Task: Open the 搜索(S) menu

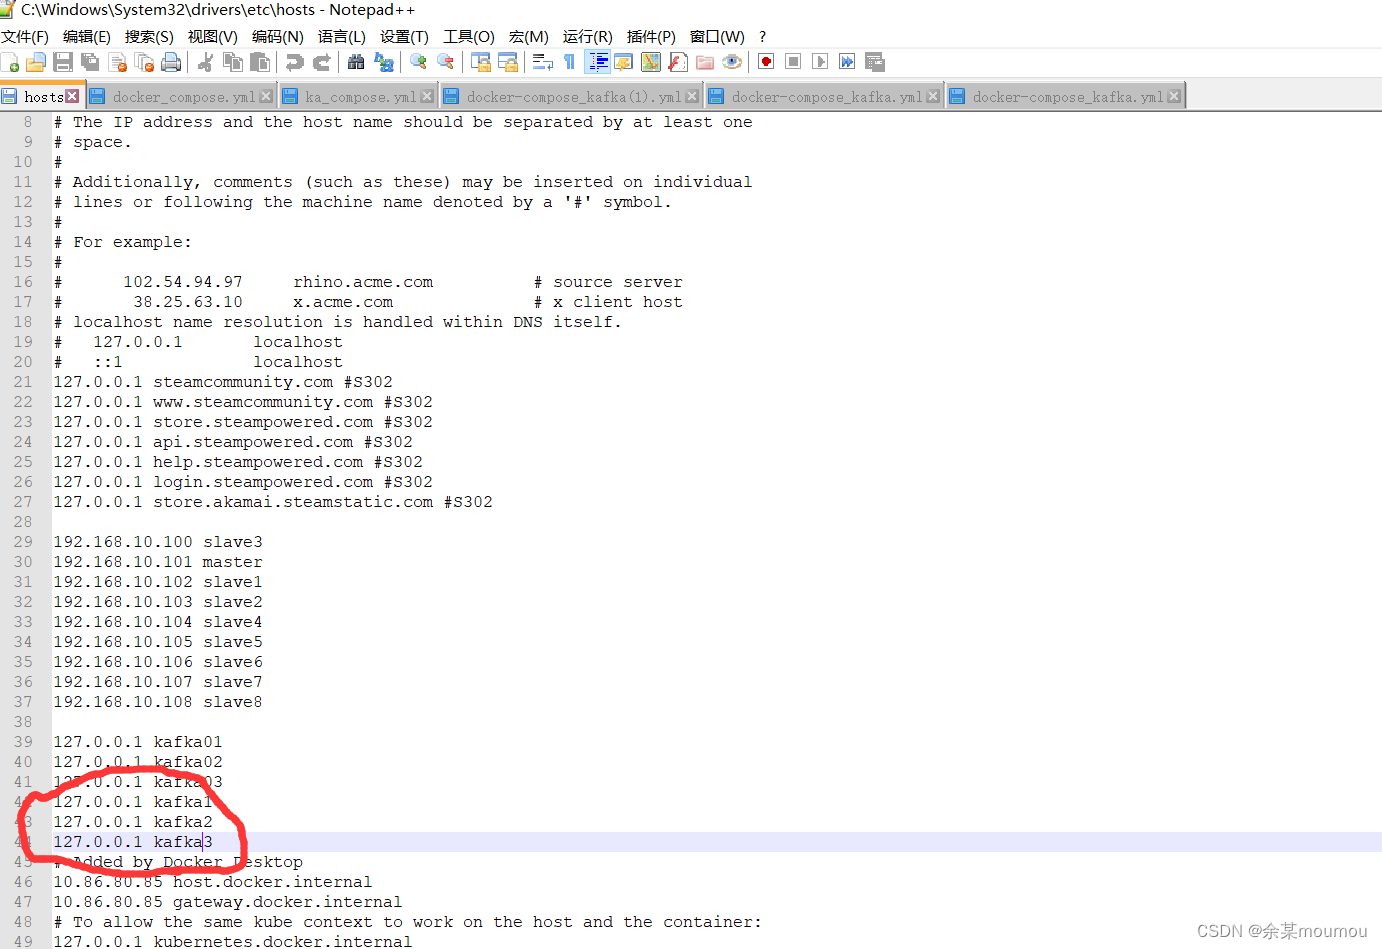Action: coord(149,37)
